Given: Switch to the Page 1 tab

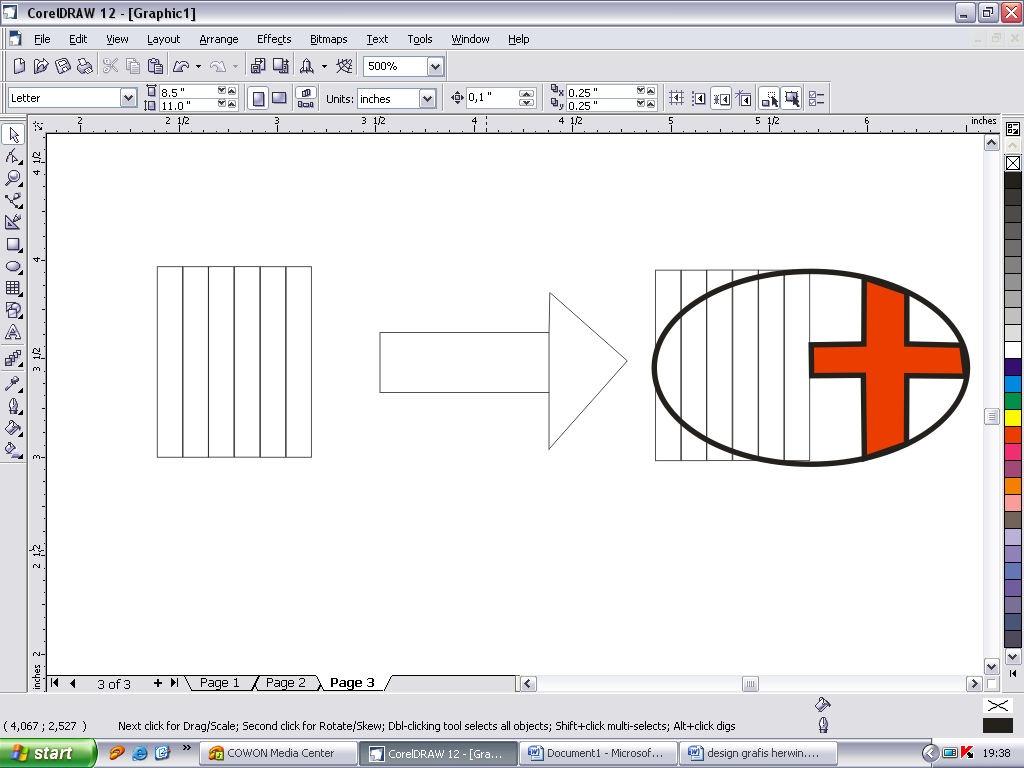Looking at the screenshot, I should pos(219,682).
